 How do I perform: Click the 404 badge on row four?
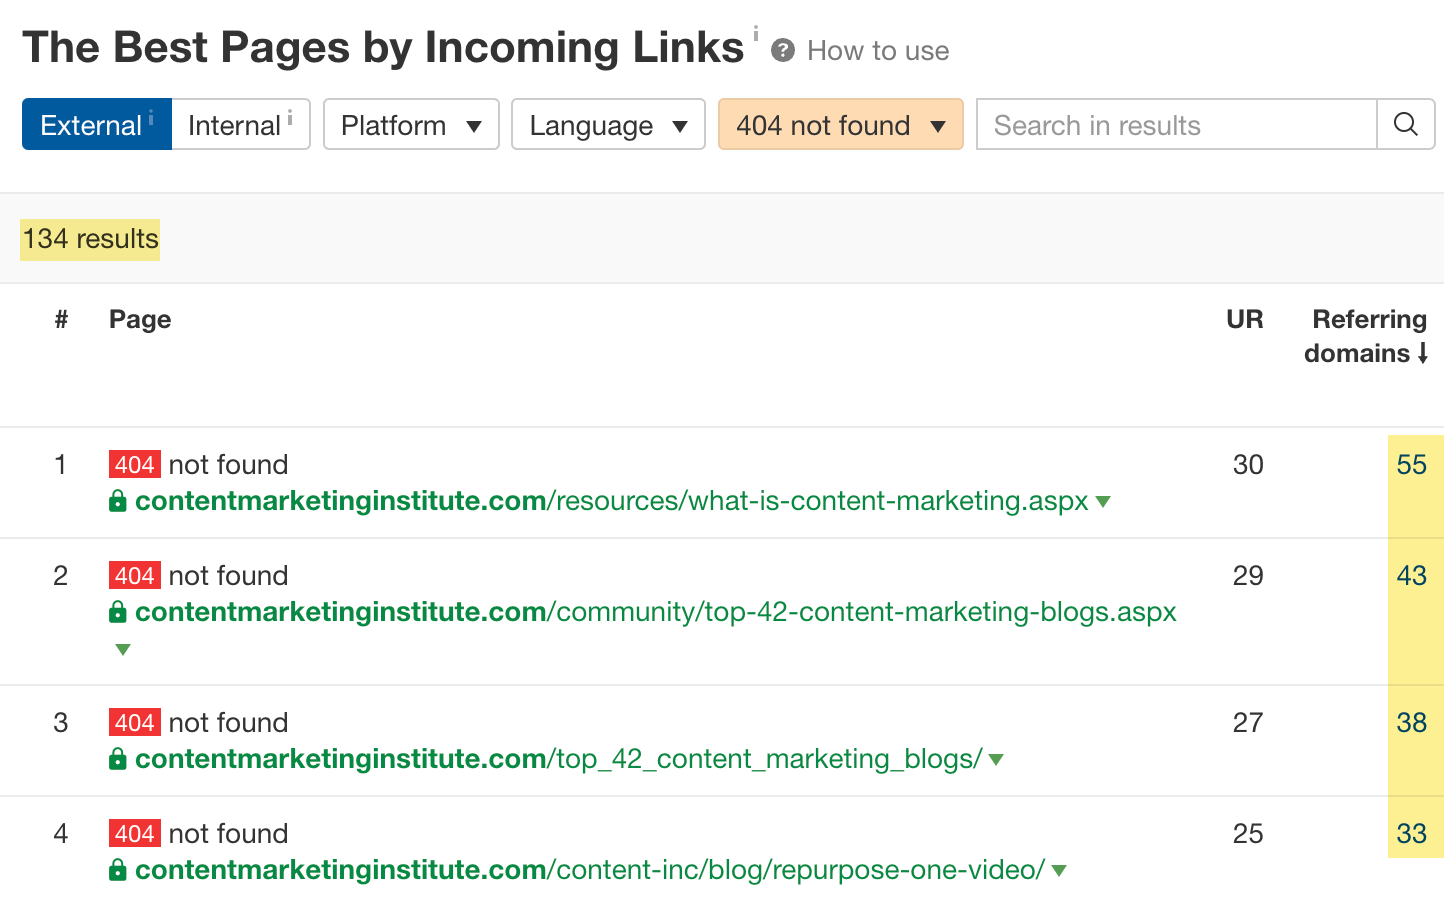[x=135, y=832]
